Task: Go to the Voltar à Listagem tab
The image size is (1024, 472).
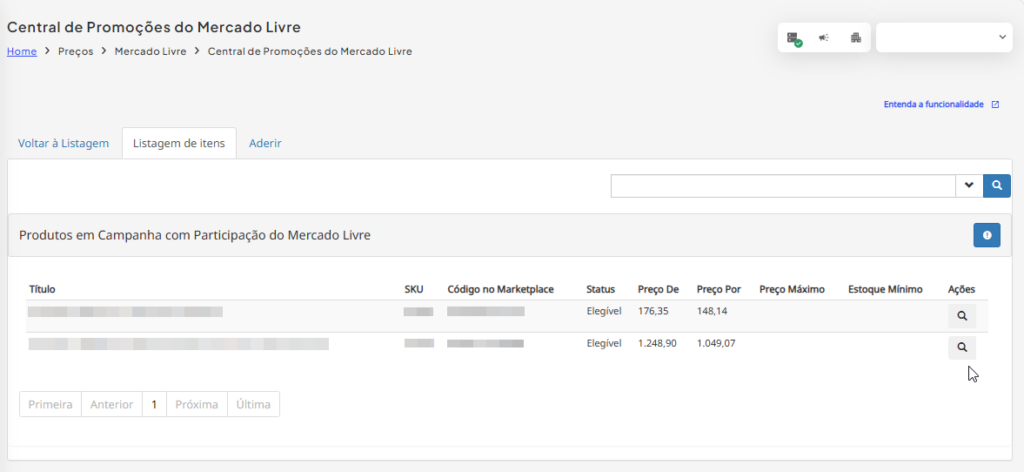Action: click(x=63, y=143)
